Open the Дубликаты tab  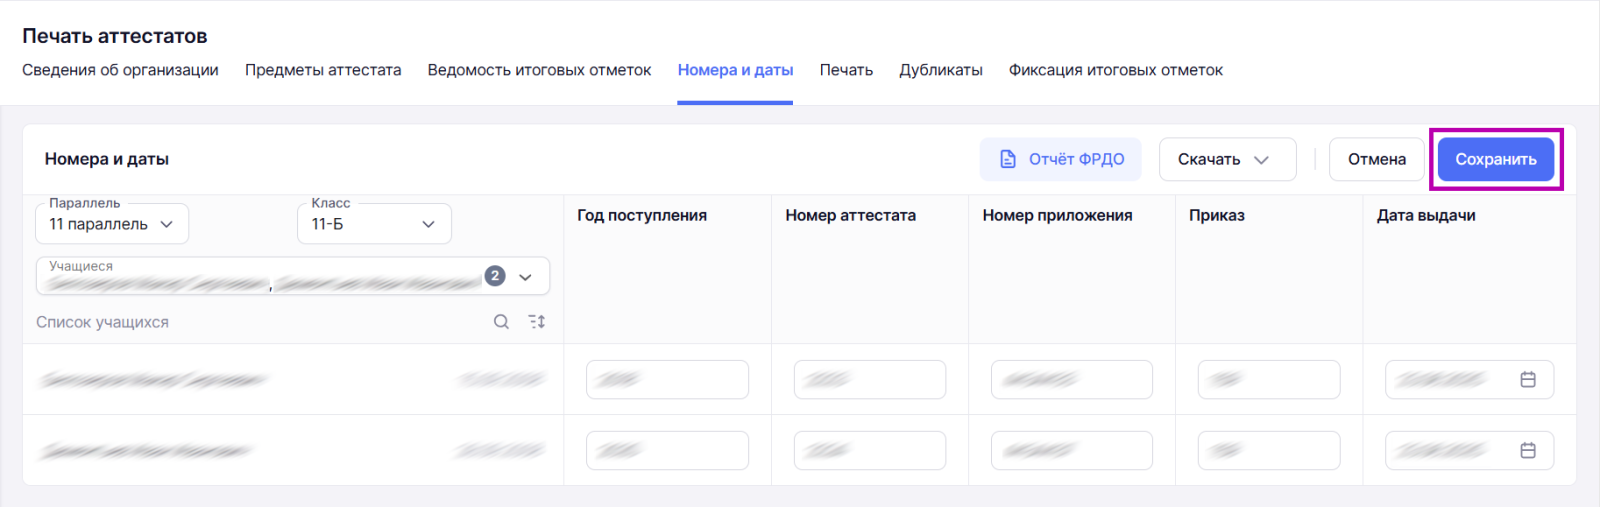coord(940,70)
